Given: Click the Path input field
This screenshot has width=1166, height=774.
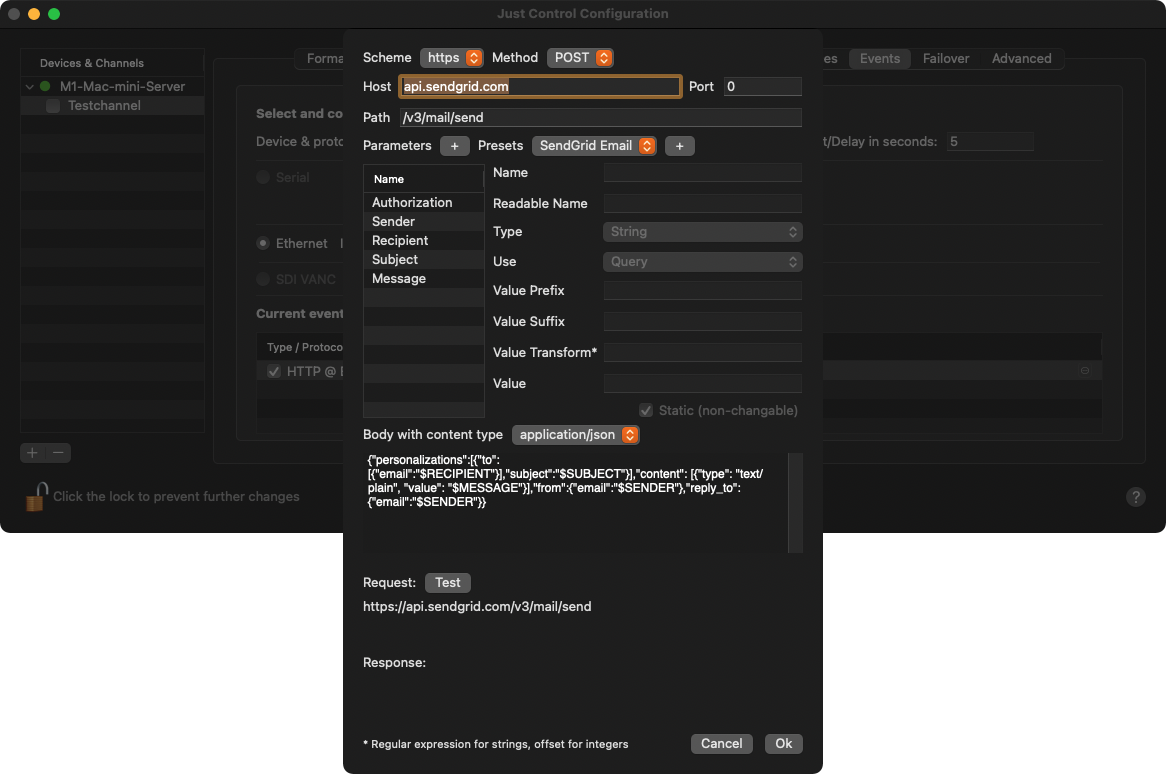Looking at the screenshot, I should tap(601, 117).
